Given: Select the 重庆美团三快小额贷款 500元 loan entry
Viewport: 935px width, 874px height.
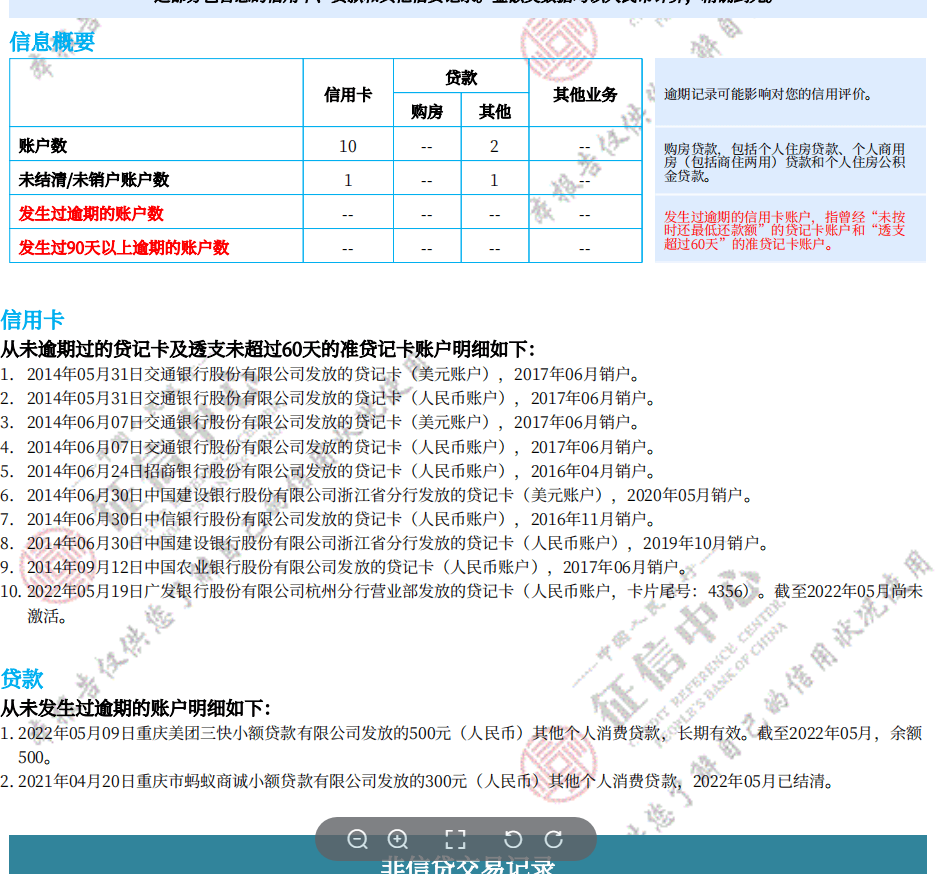Looking at the screenshot, I should [x=462, y=745].
